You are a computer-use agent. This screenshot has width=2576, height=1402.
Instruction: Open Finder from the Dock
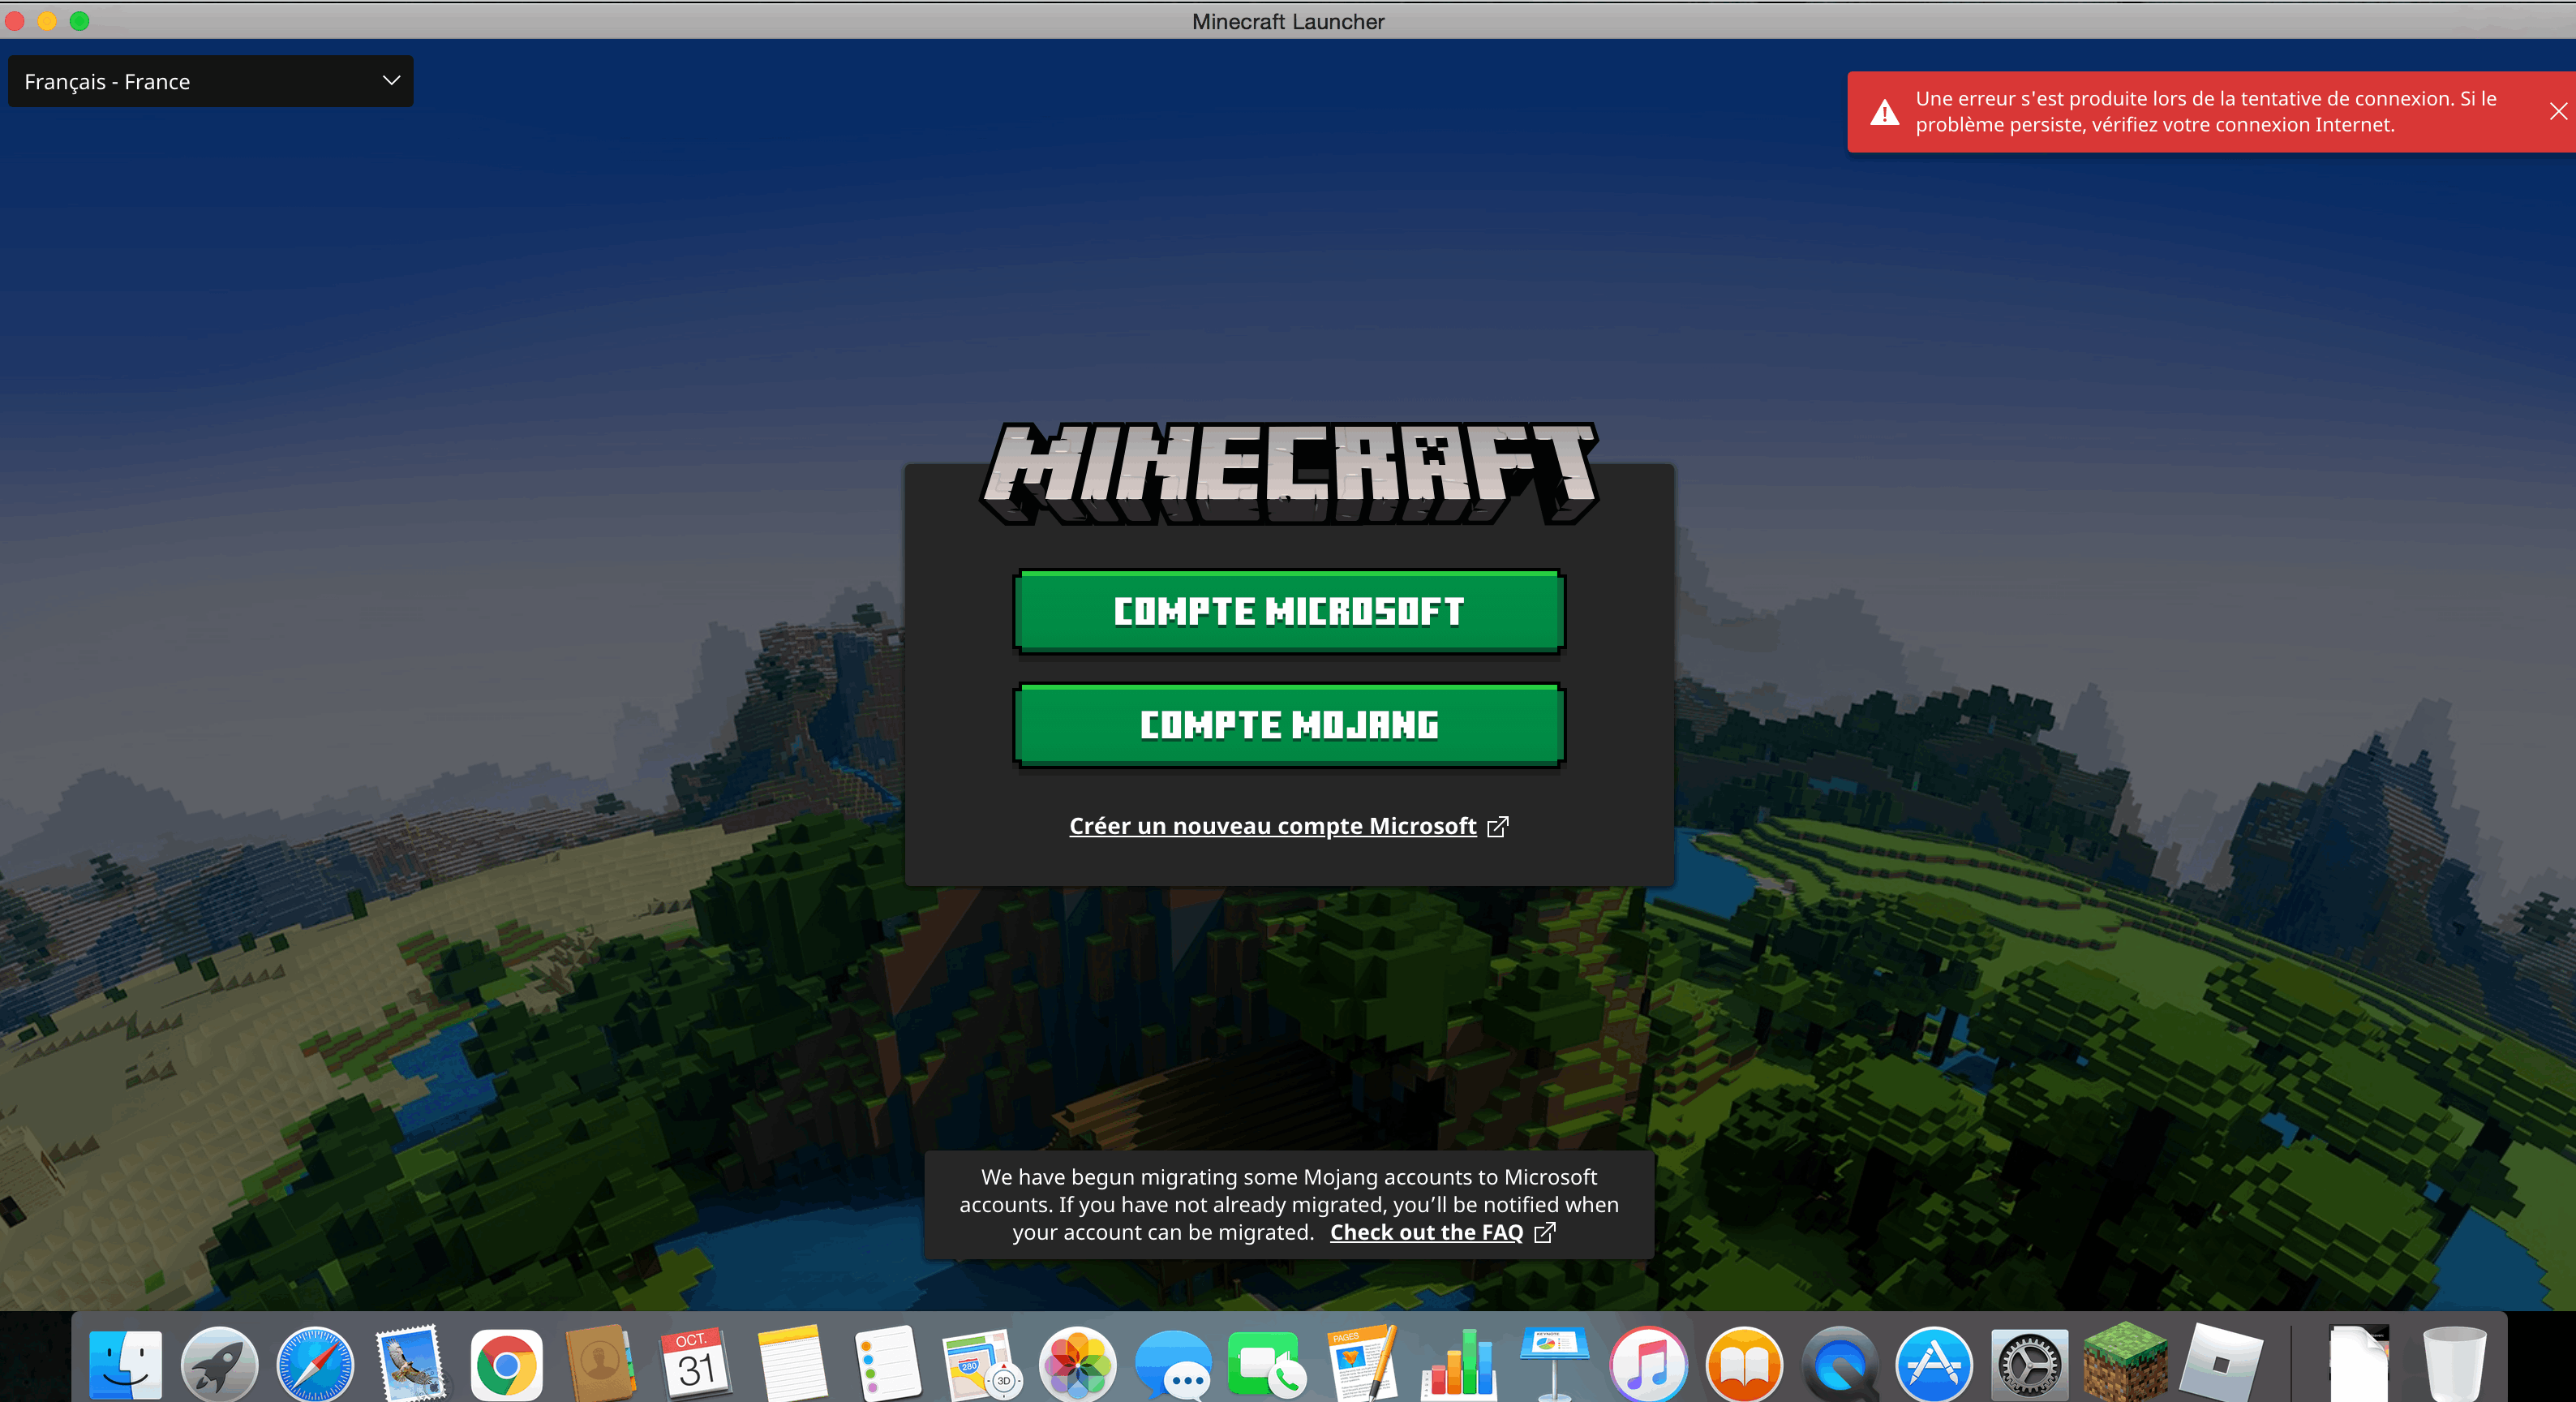coord(125,1363)
